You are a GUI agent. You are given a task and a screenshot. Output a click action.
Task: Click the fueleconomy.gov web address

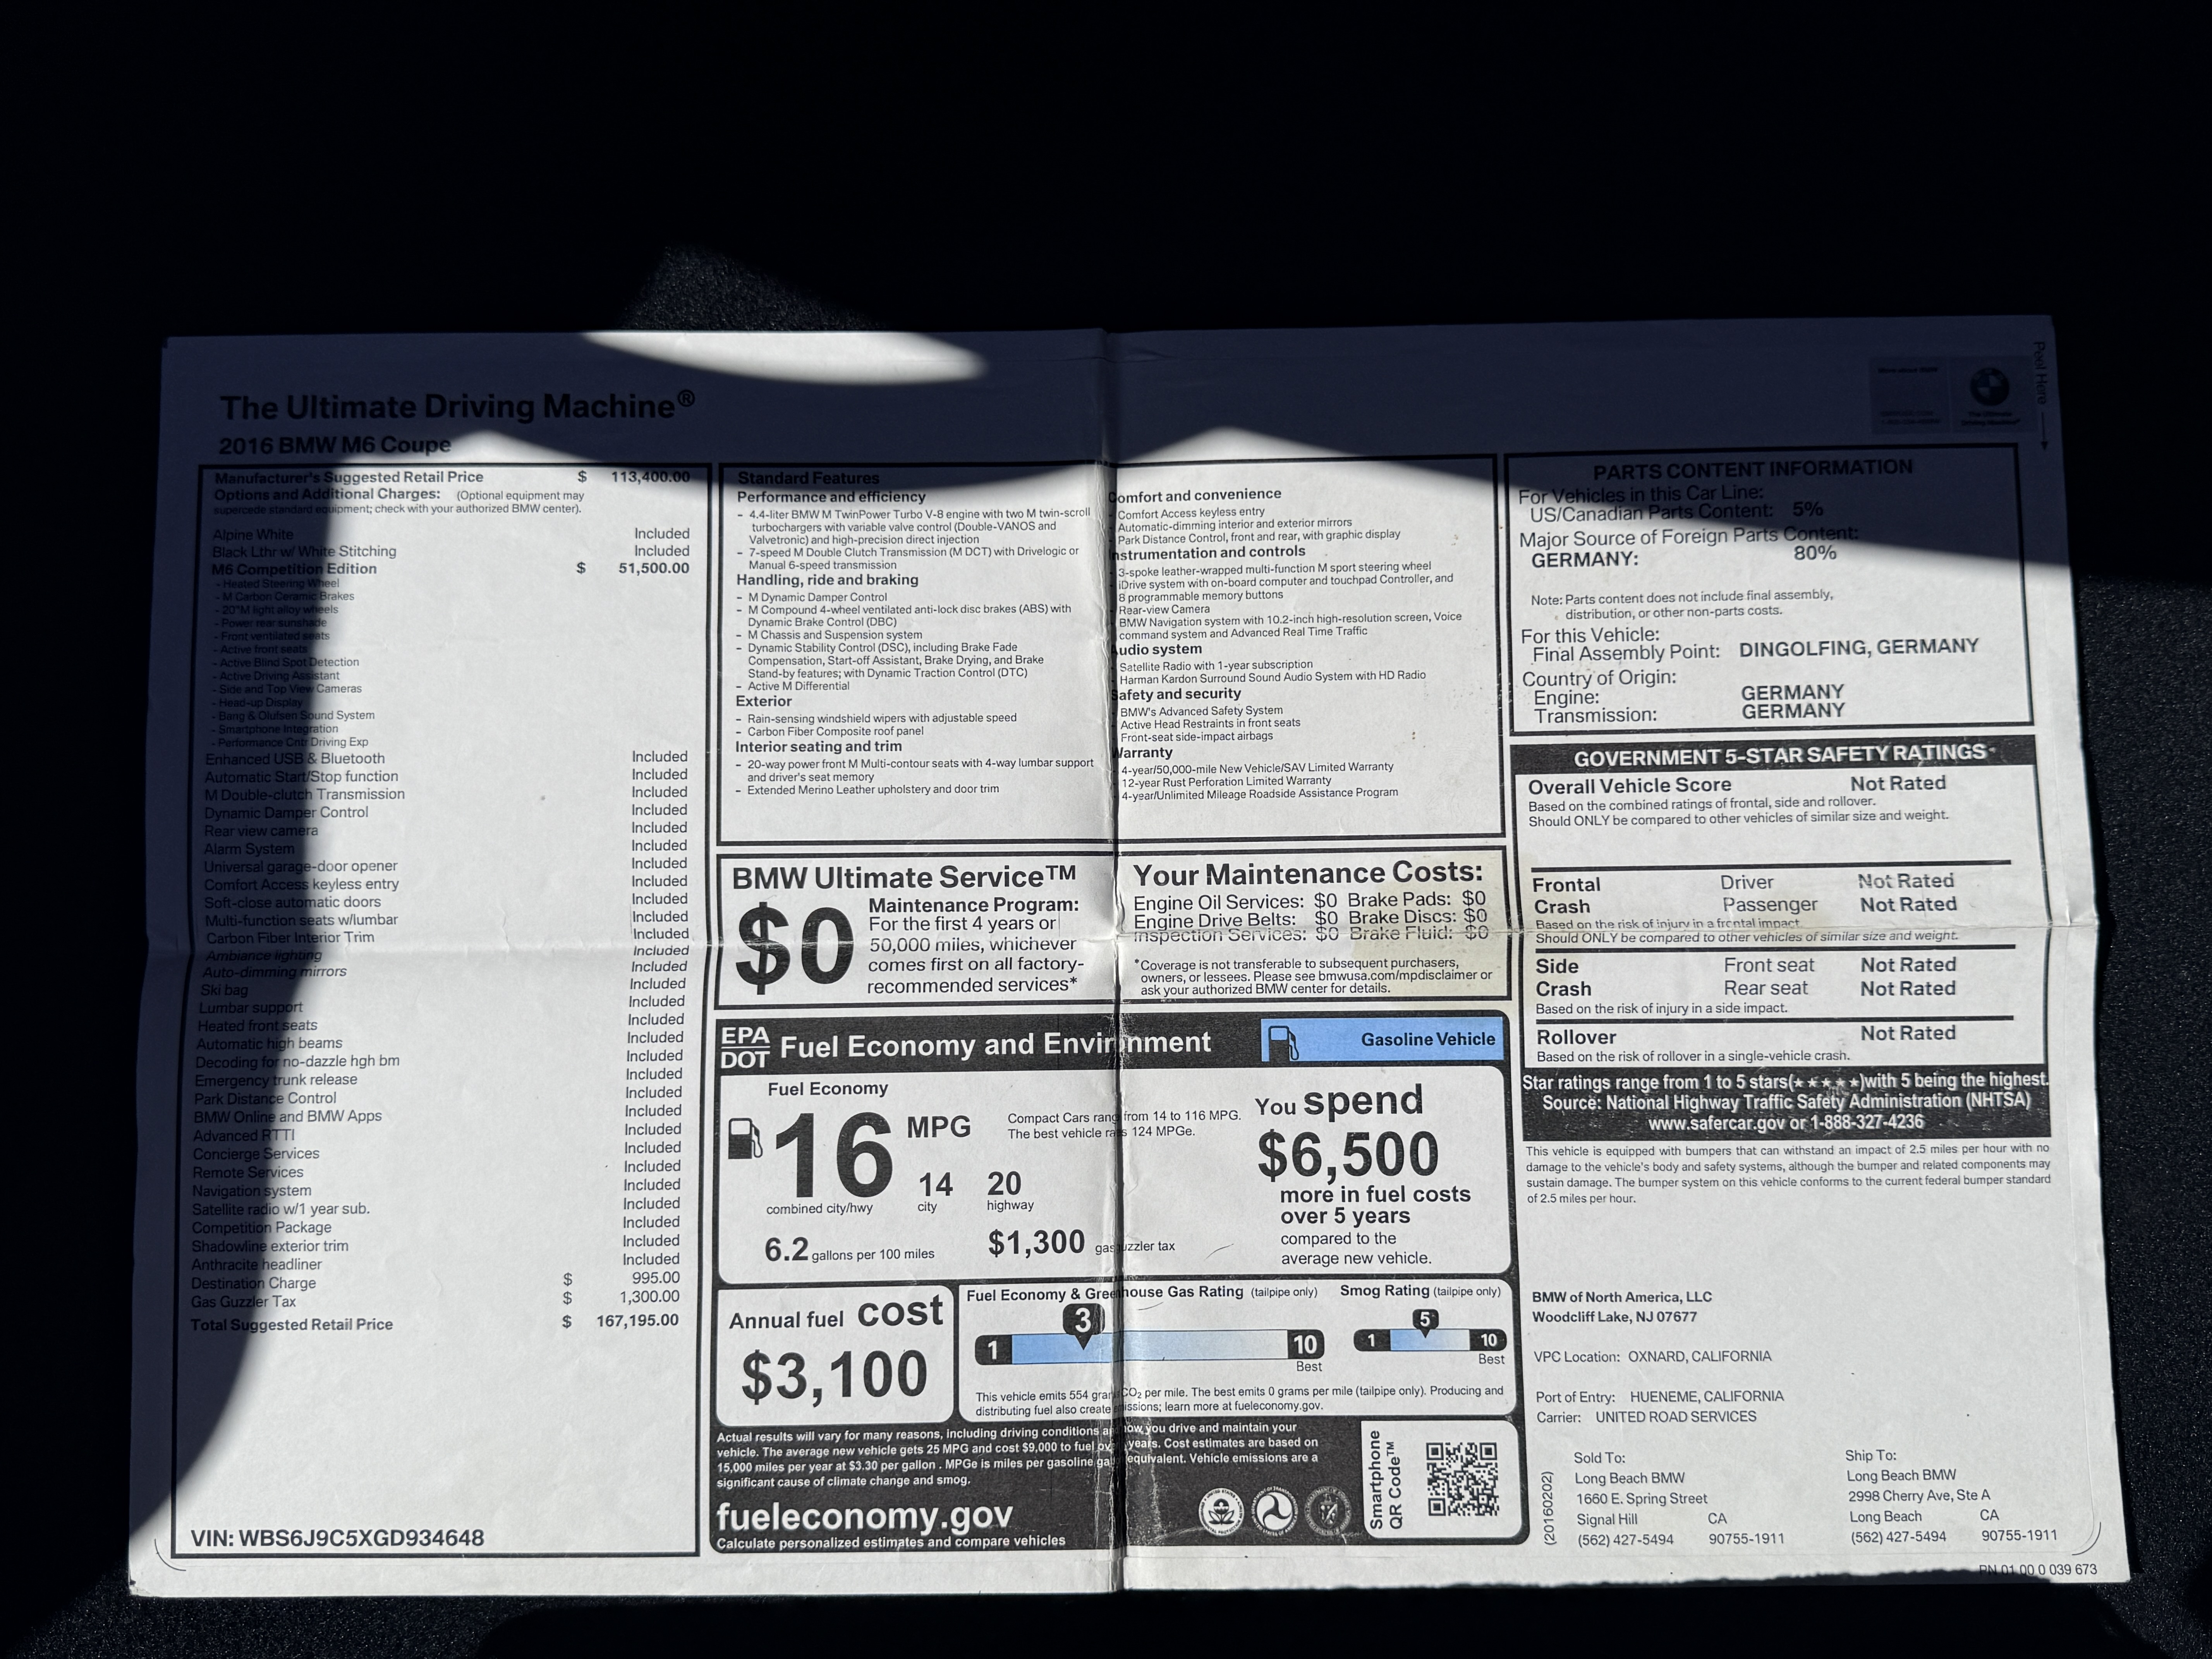coord(864,1516)
